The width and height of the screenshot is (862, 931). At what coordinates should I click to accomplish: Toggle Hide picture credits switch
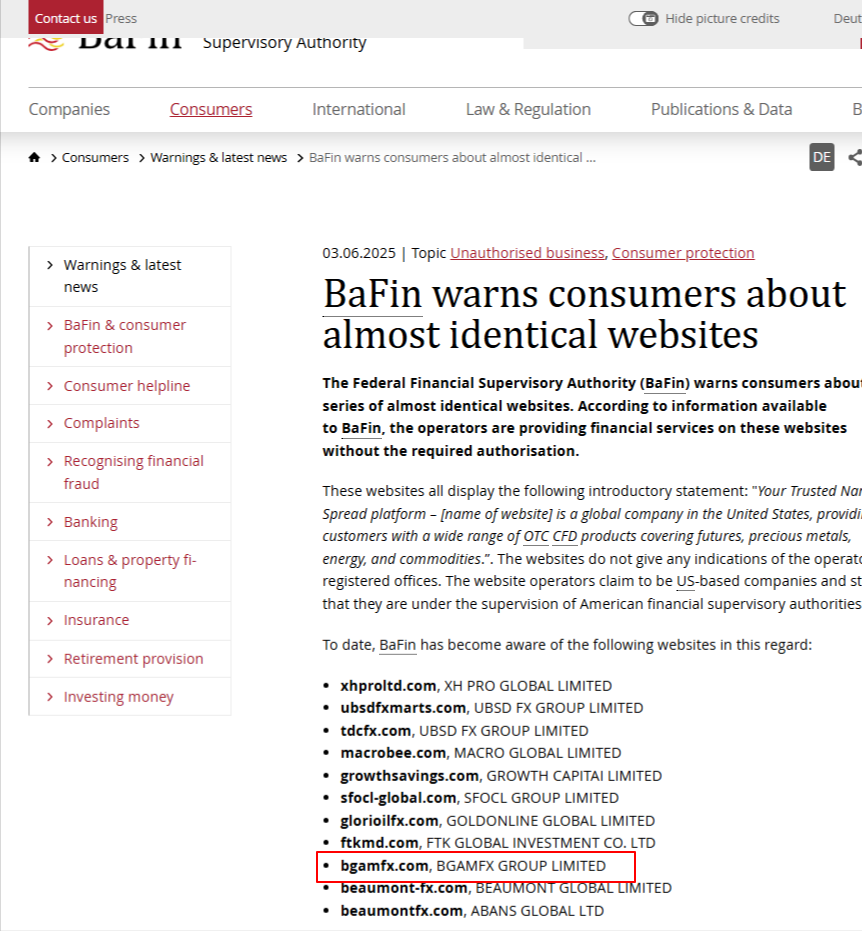pyautogui.click(x=643, y=18)
